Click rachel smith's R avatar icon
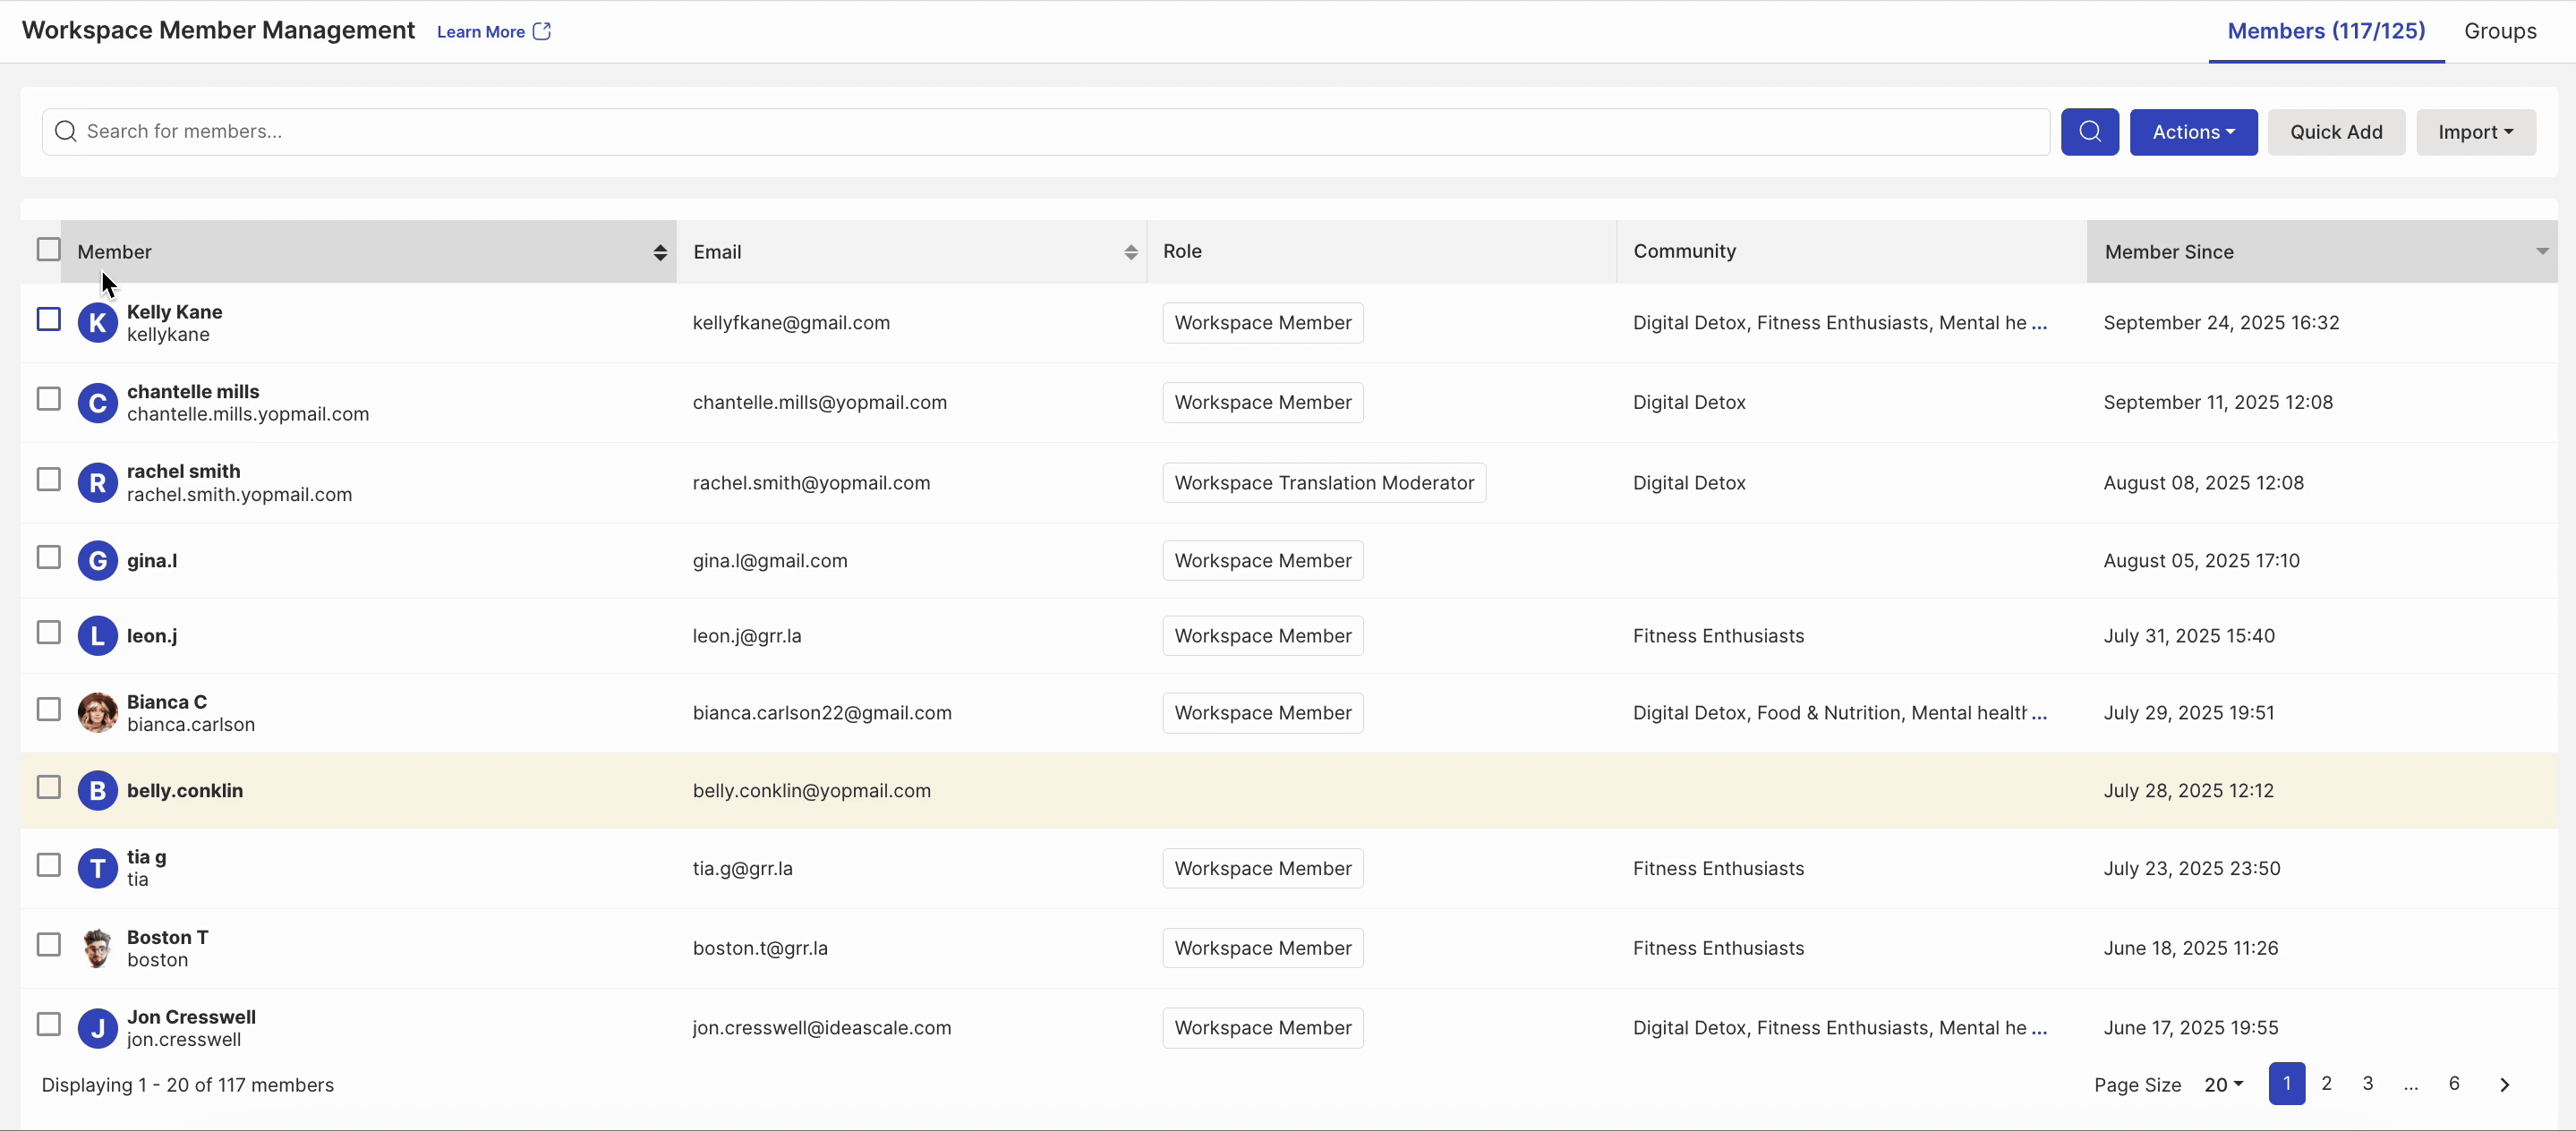Image resolution: width=2576 pixels, height=1131 pixels. pos(97,483)
